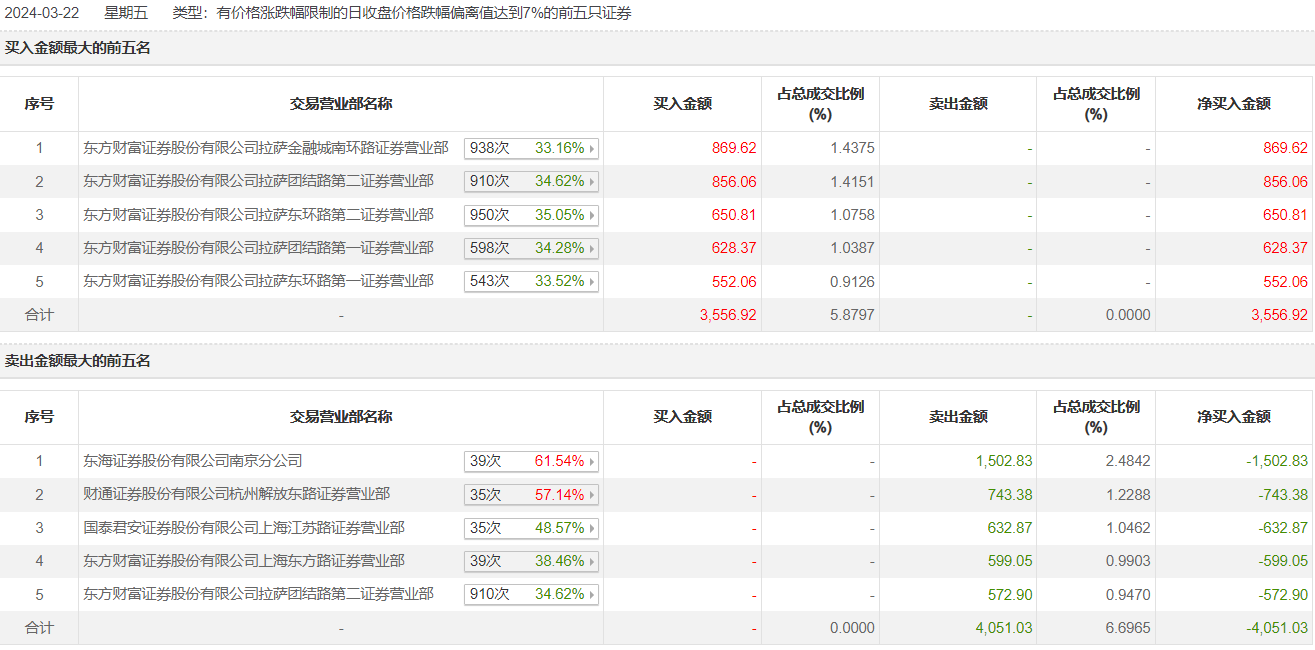The height and width of the screenshot is (650, 1315).
Task: Select the 0.9470 percentage cell
Action: point(1128,595)
